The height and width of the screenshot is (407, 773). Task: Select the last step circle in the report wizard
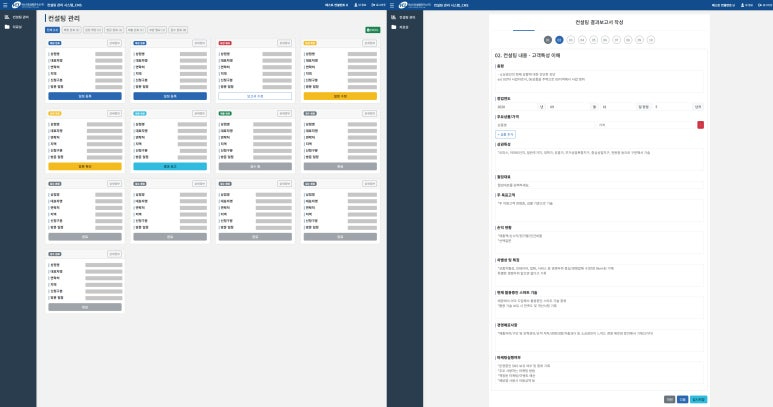pos(651,40)
